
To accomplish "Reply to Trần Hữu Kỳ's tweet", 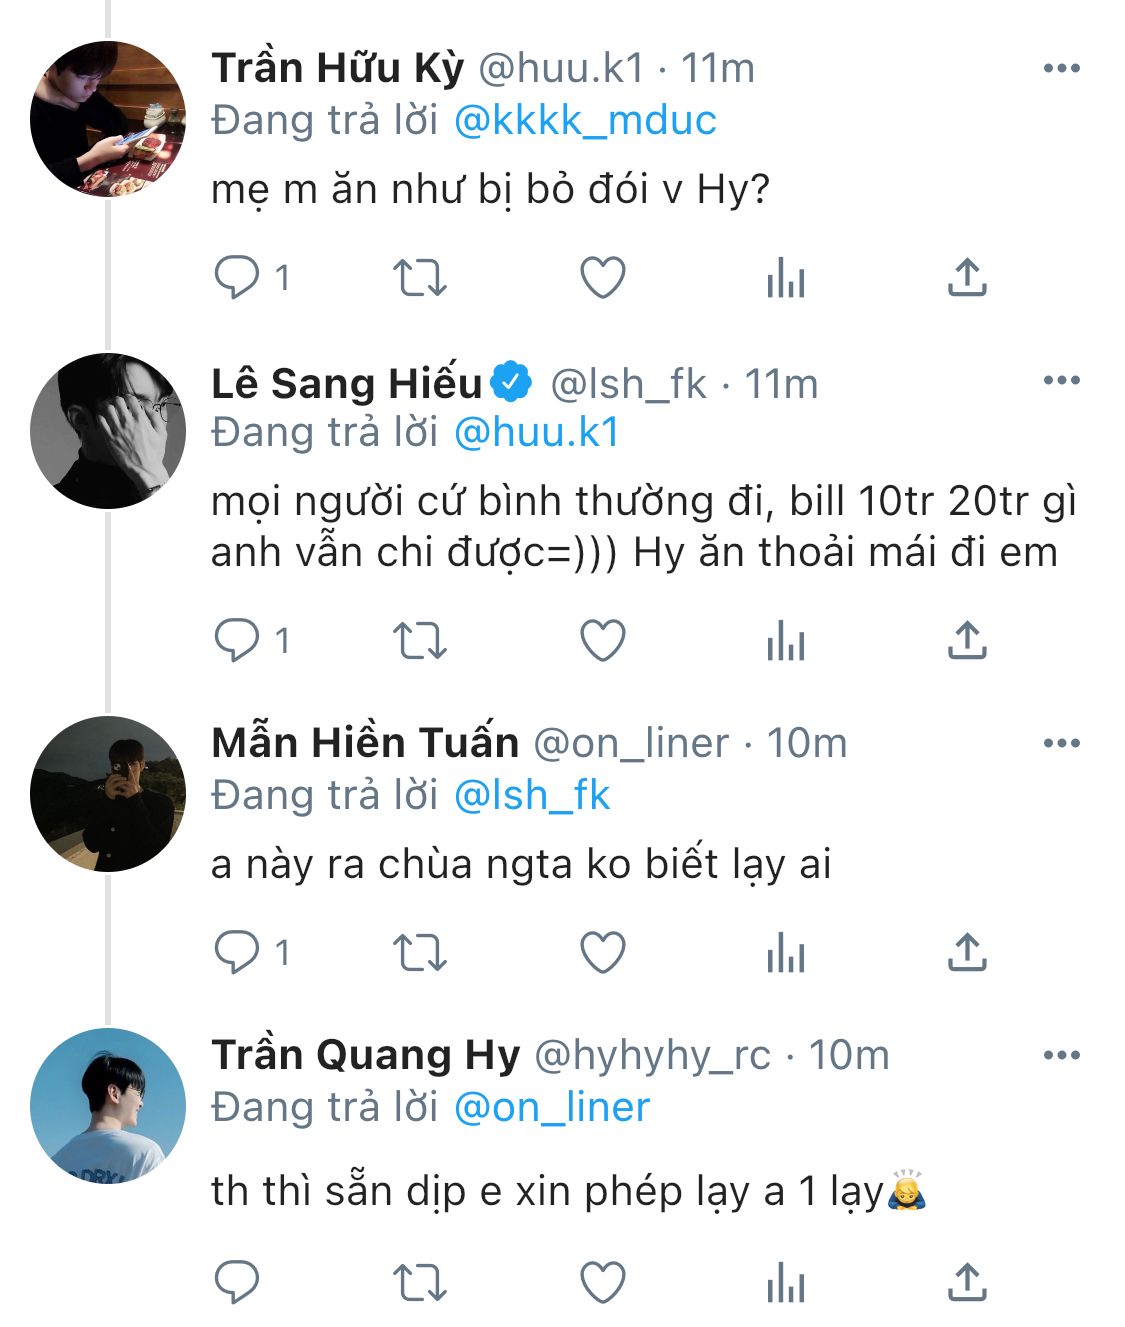I will click(x=238, y=277).
